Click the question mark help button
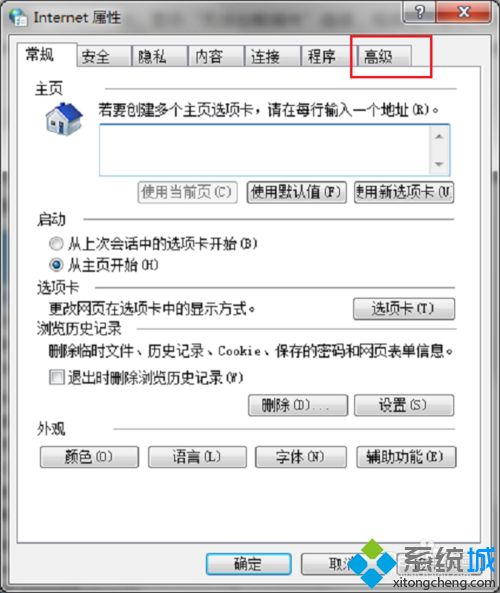Screen dimensions: 500x593 click(x=419, y=13)
